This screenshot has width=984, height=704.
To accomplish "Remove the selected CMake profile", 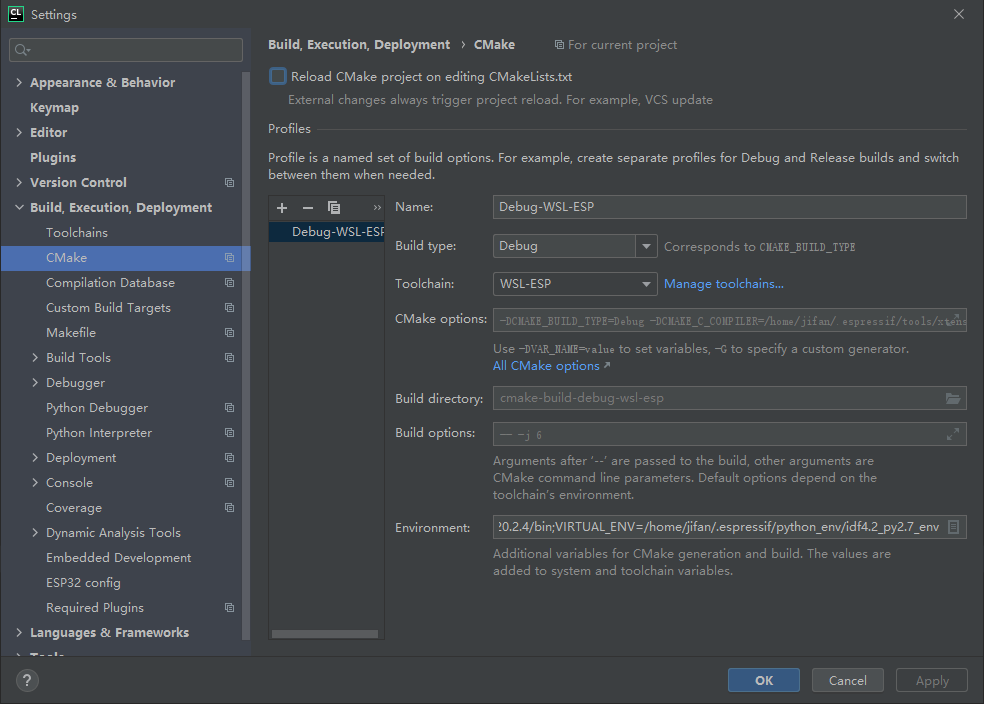I will coord(307,207).
